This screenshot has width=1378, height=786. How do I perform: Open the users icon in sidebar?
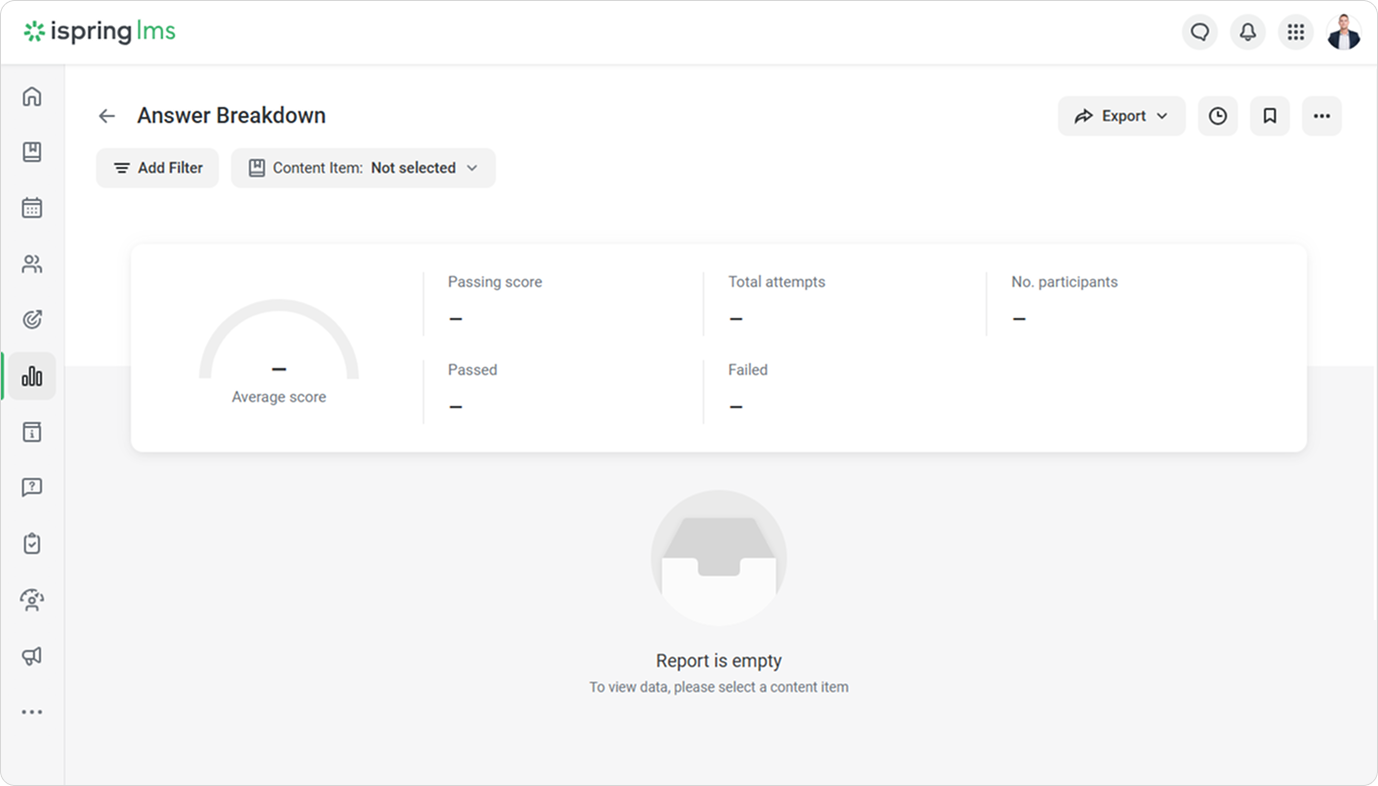(x=32, y=264)
